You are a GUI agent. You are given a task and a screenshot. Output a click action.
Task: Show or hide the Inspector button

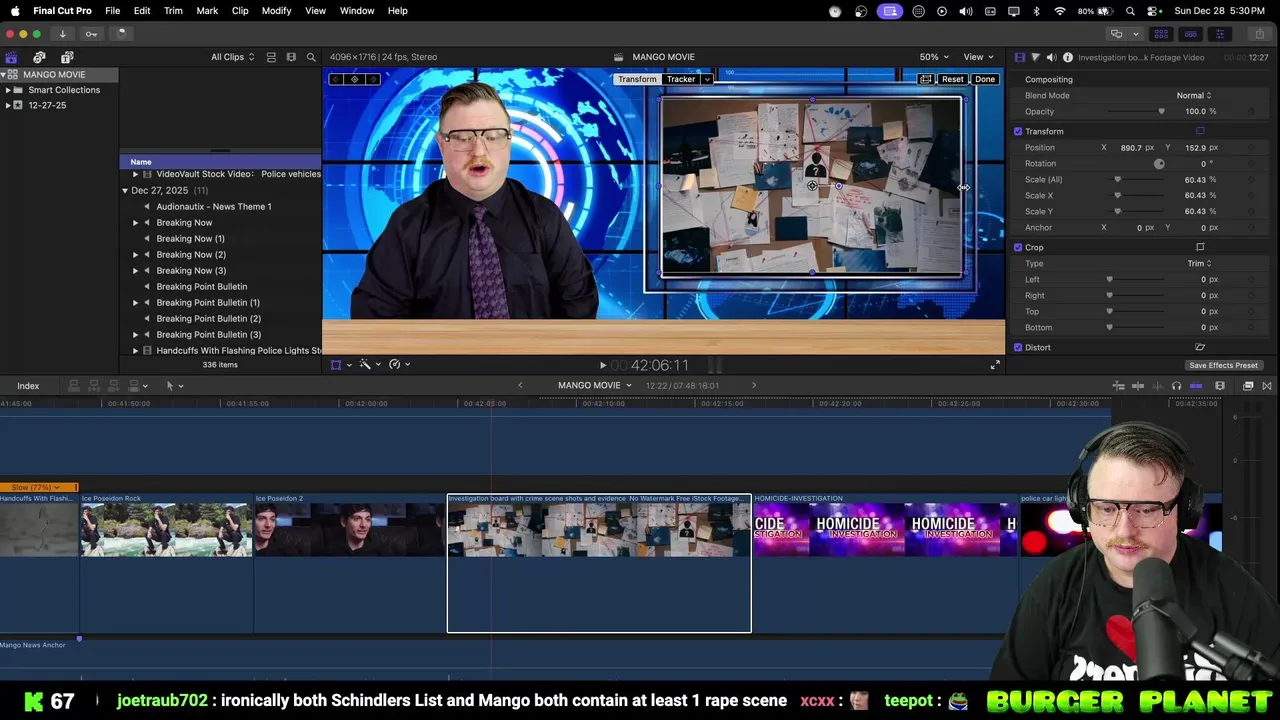[1220, 33]
